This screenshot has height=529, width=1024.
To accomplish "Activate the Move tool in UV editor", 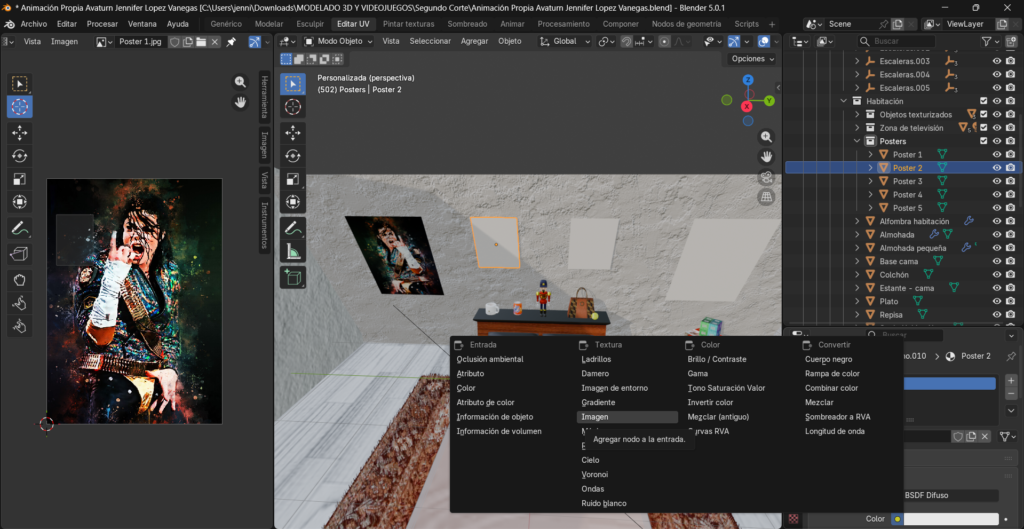I will [x=20, y=133].
